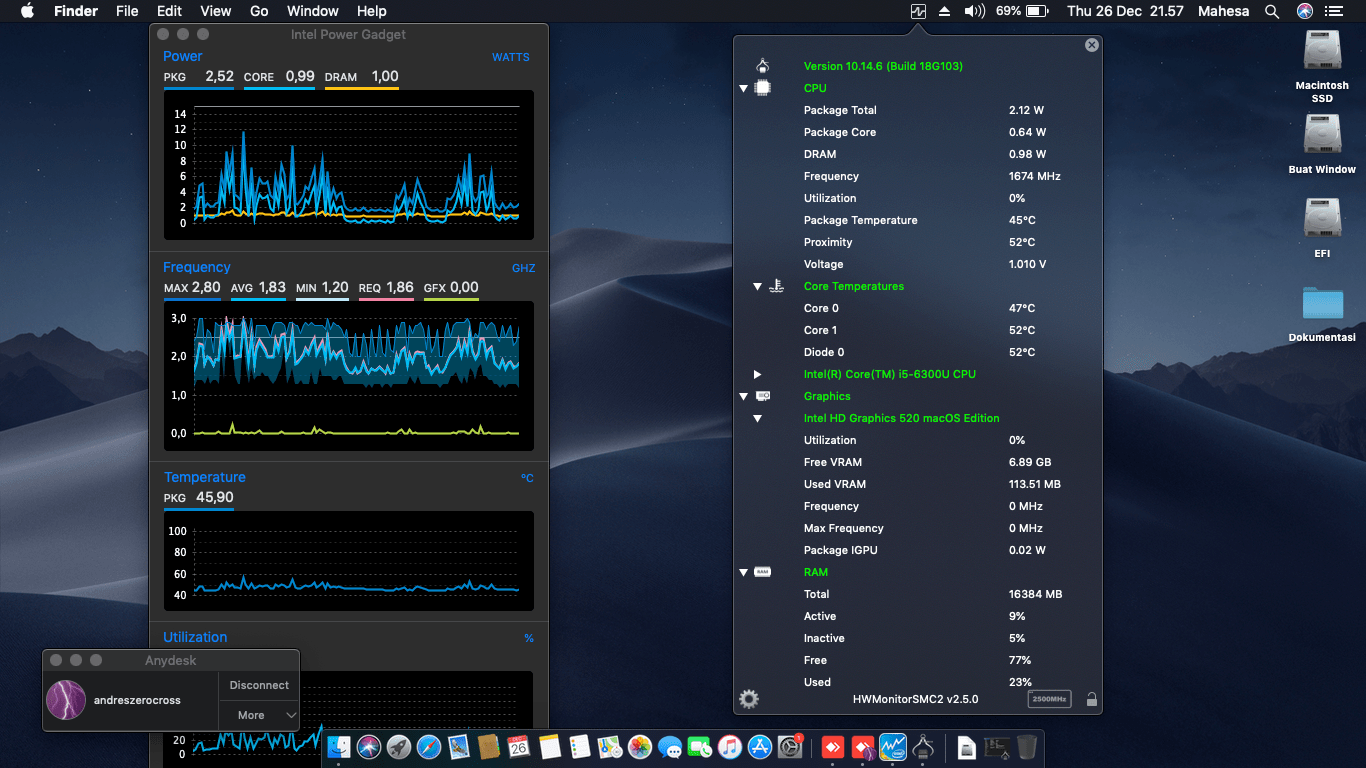Click the REQ 1,86 frequency label
Screen dimensions: 1366x768
386,287
